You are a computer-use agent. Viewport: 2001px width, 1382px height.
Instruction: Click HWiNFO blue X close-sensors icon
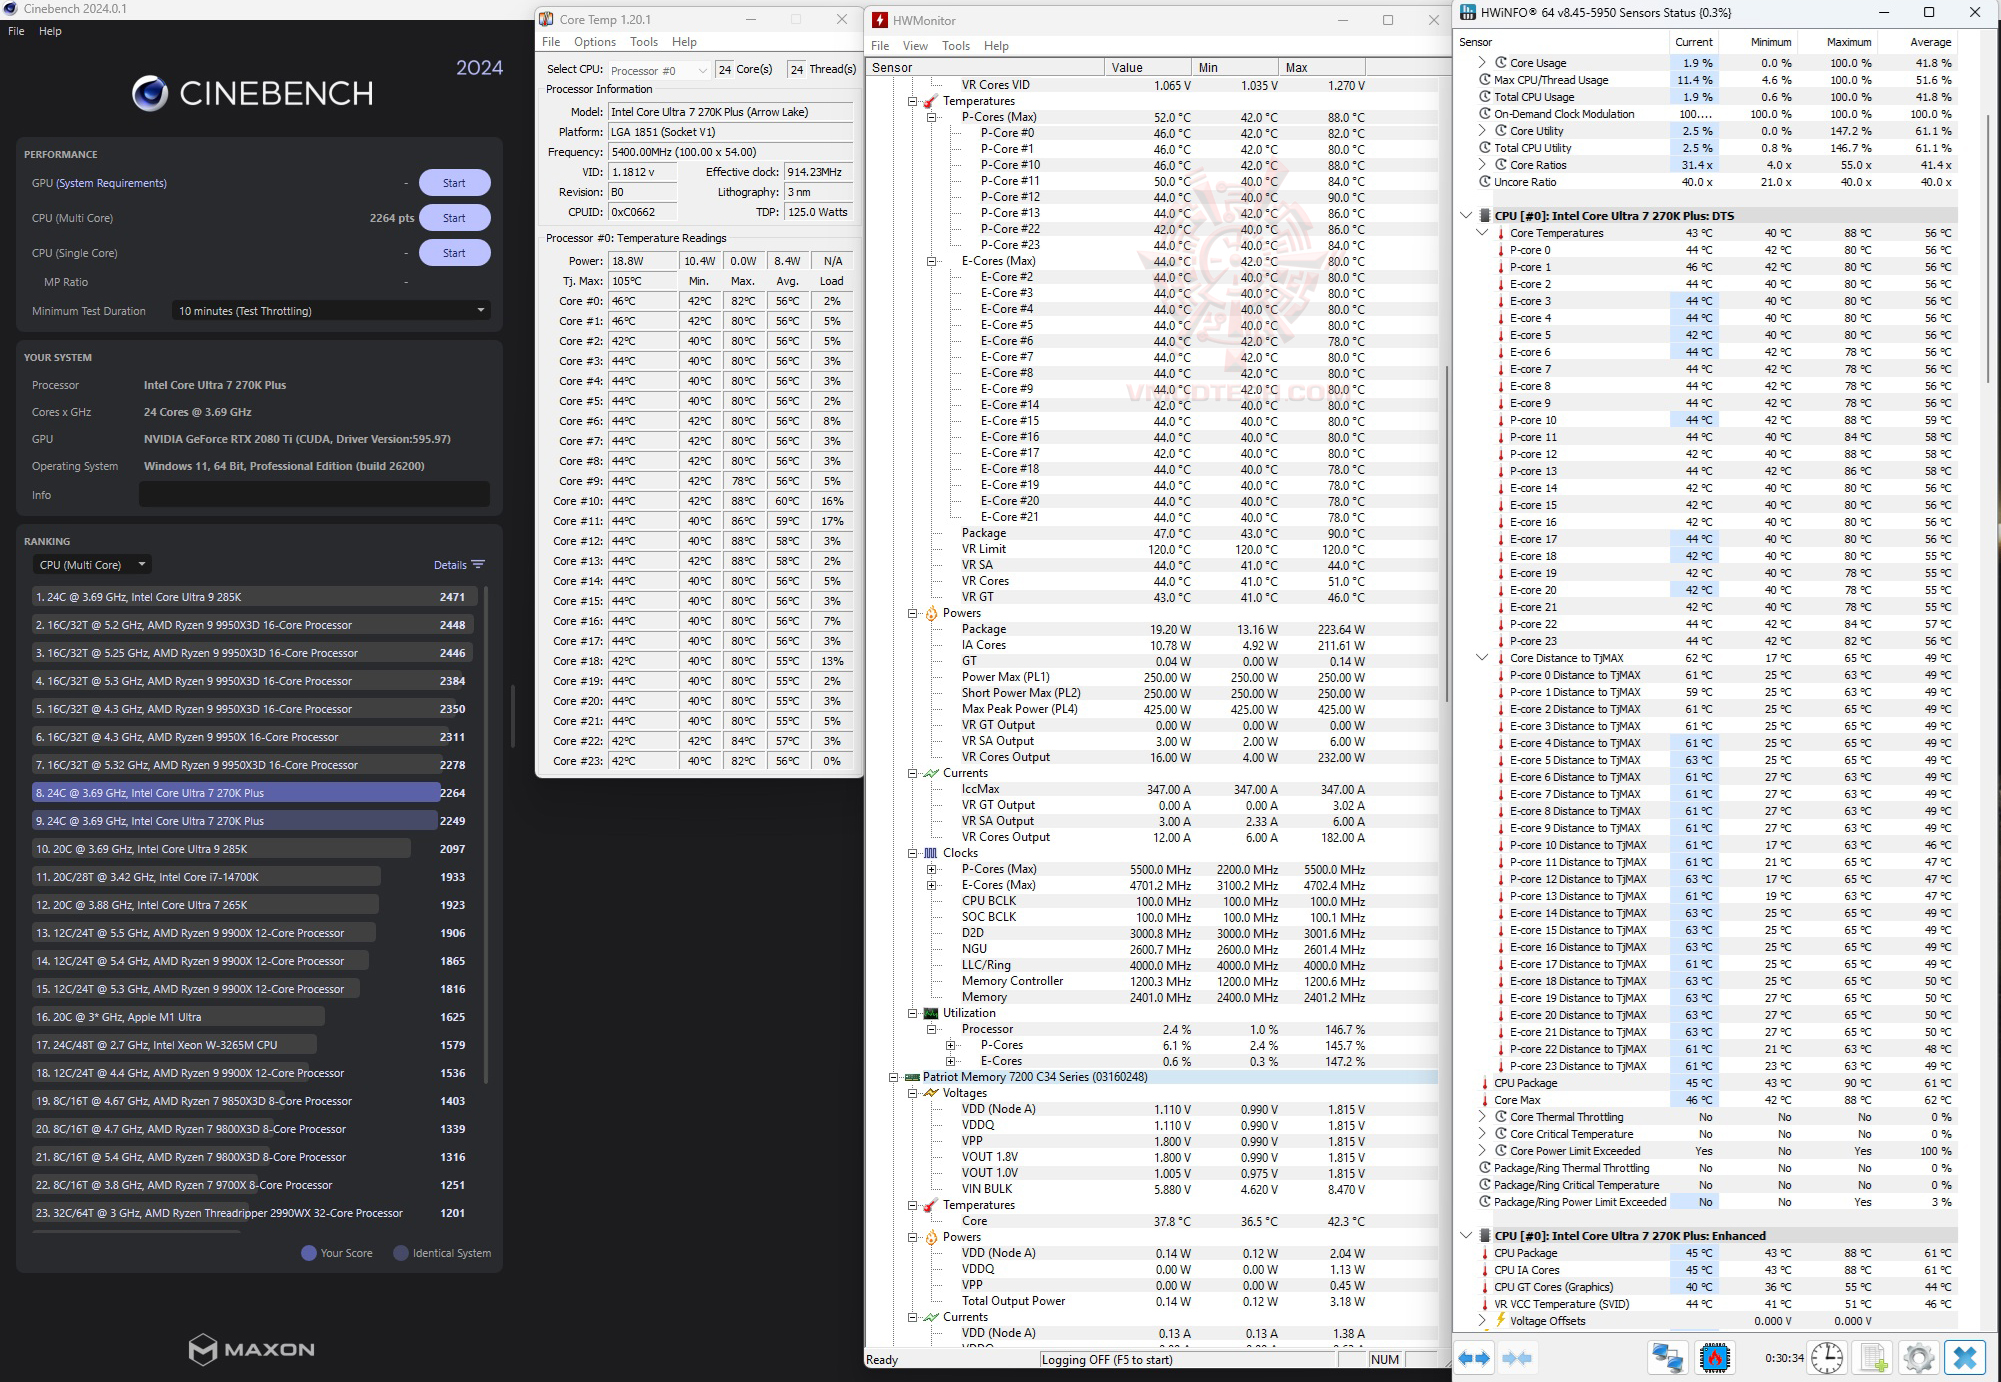point(1965,1358)
